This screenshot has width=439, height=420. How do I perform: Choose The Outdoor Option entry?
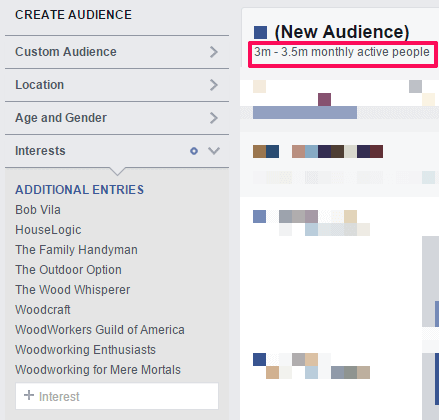click(68, 270)
